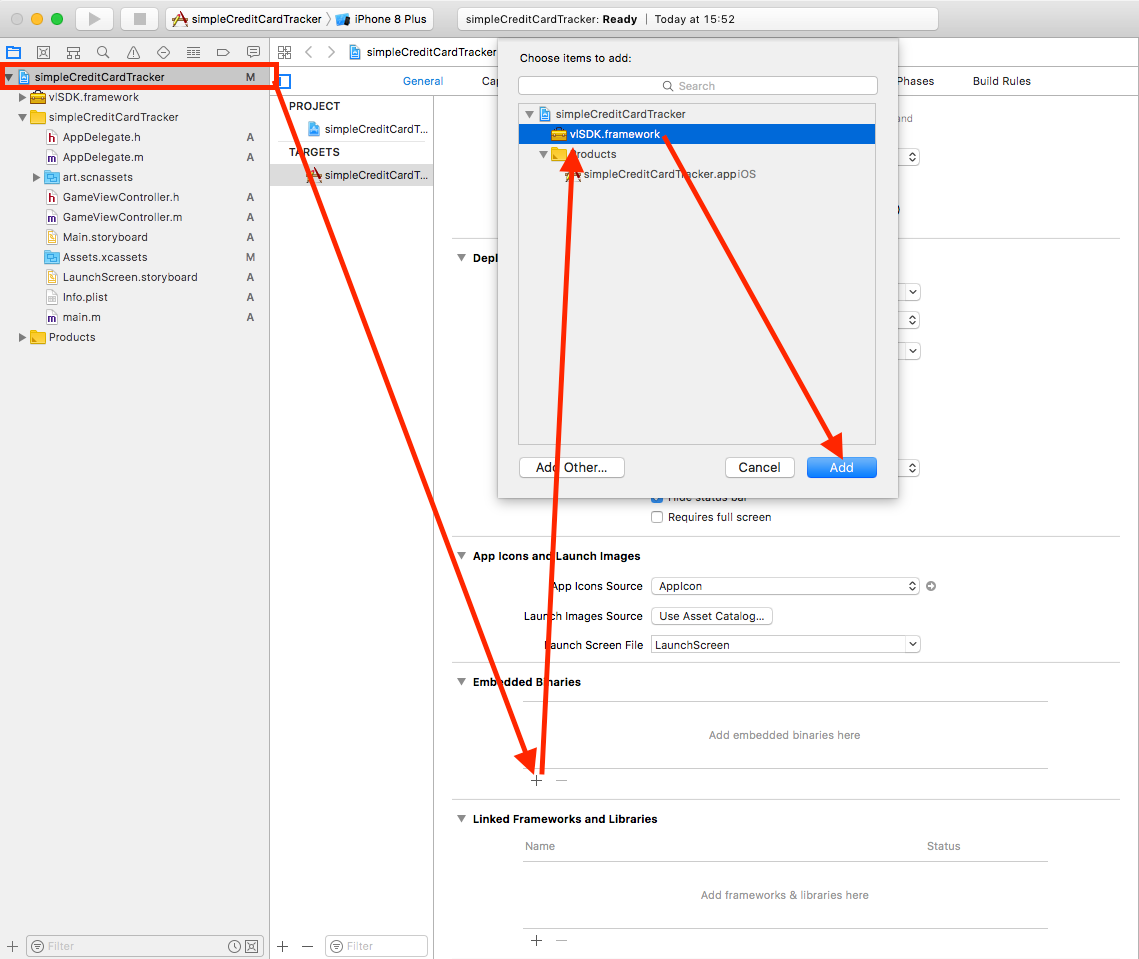
Task: Click the Run (play) button
Action: (x=94, y=19)
